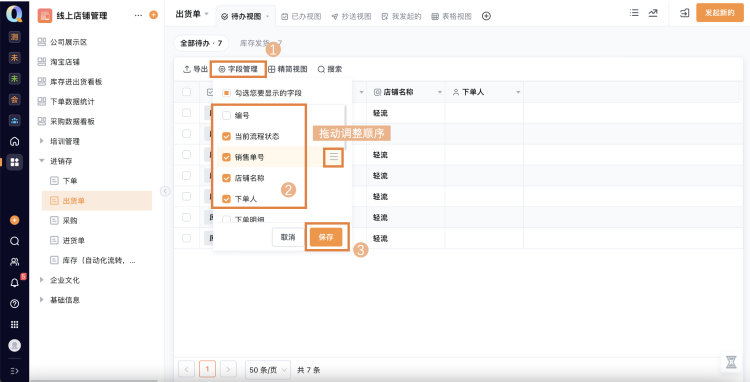
Task: Open the green 未 workspace icon
Action: pos(15,79)
